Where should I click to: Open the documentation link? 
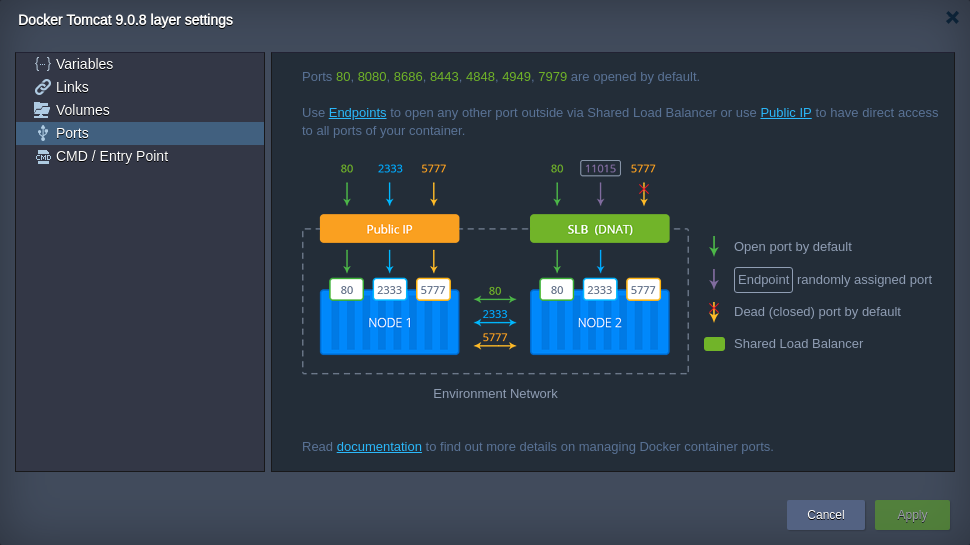tap(379, 447)
